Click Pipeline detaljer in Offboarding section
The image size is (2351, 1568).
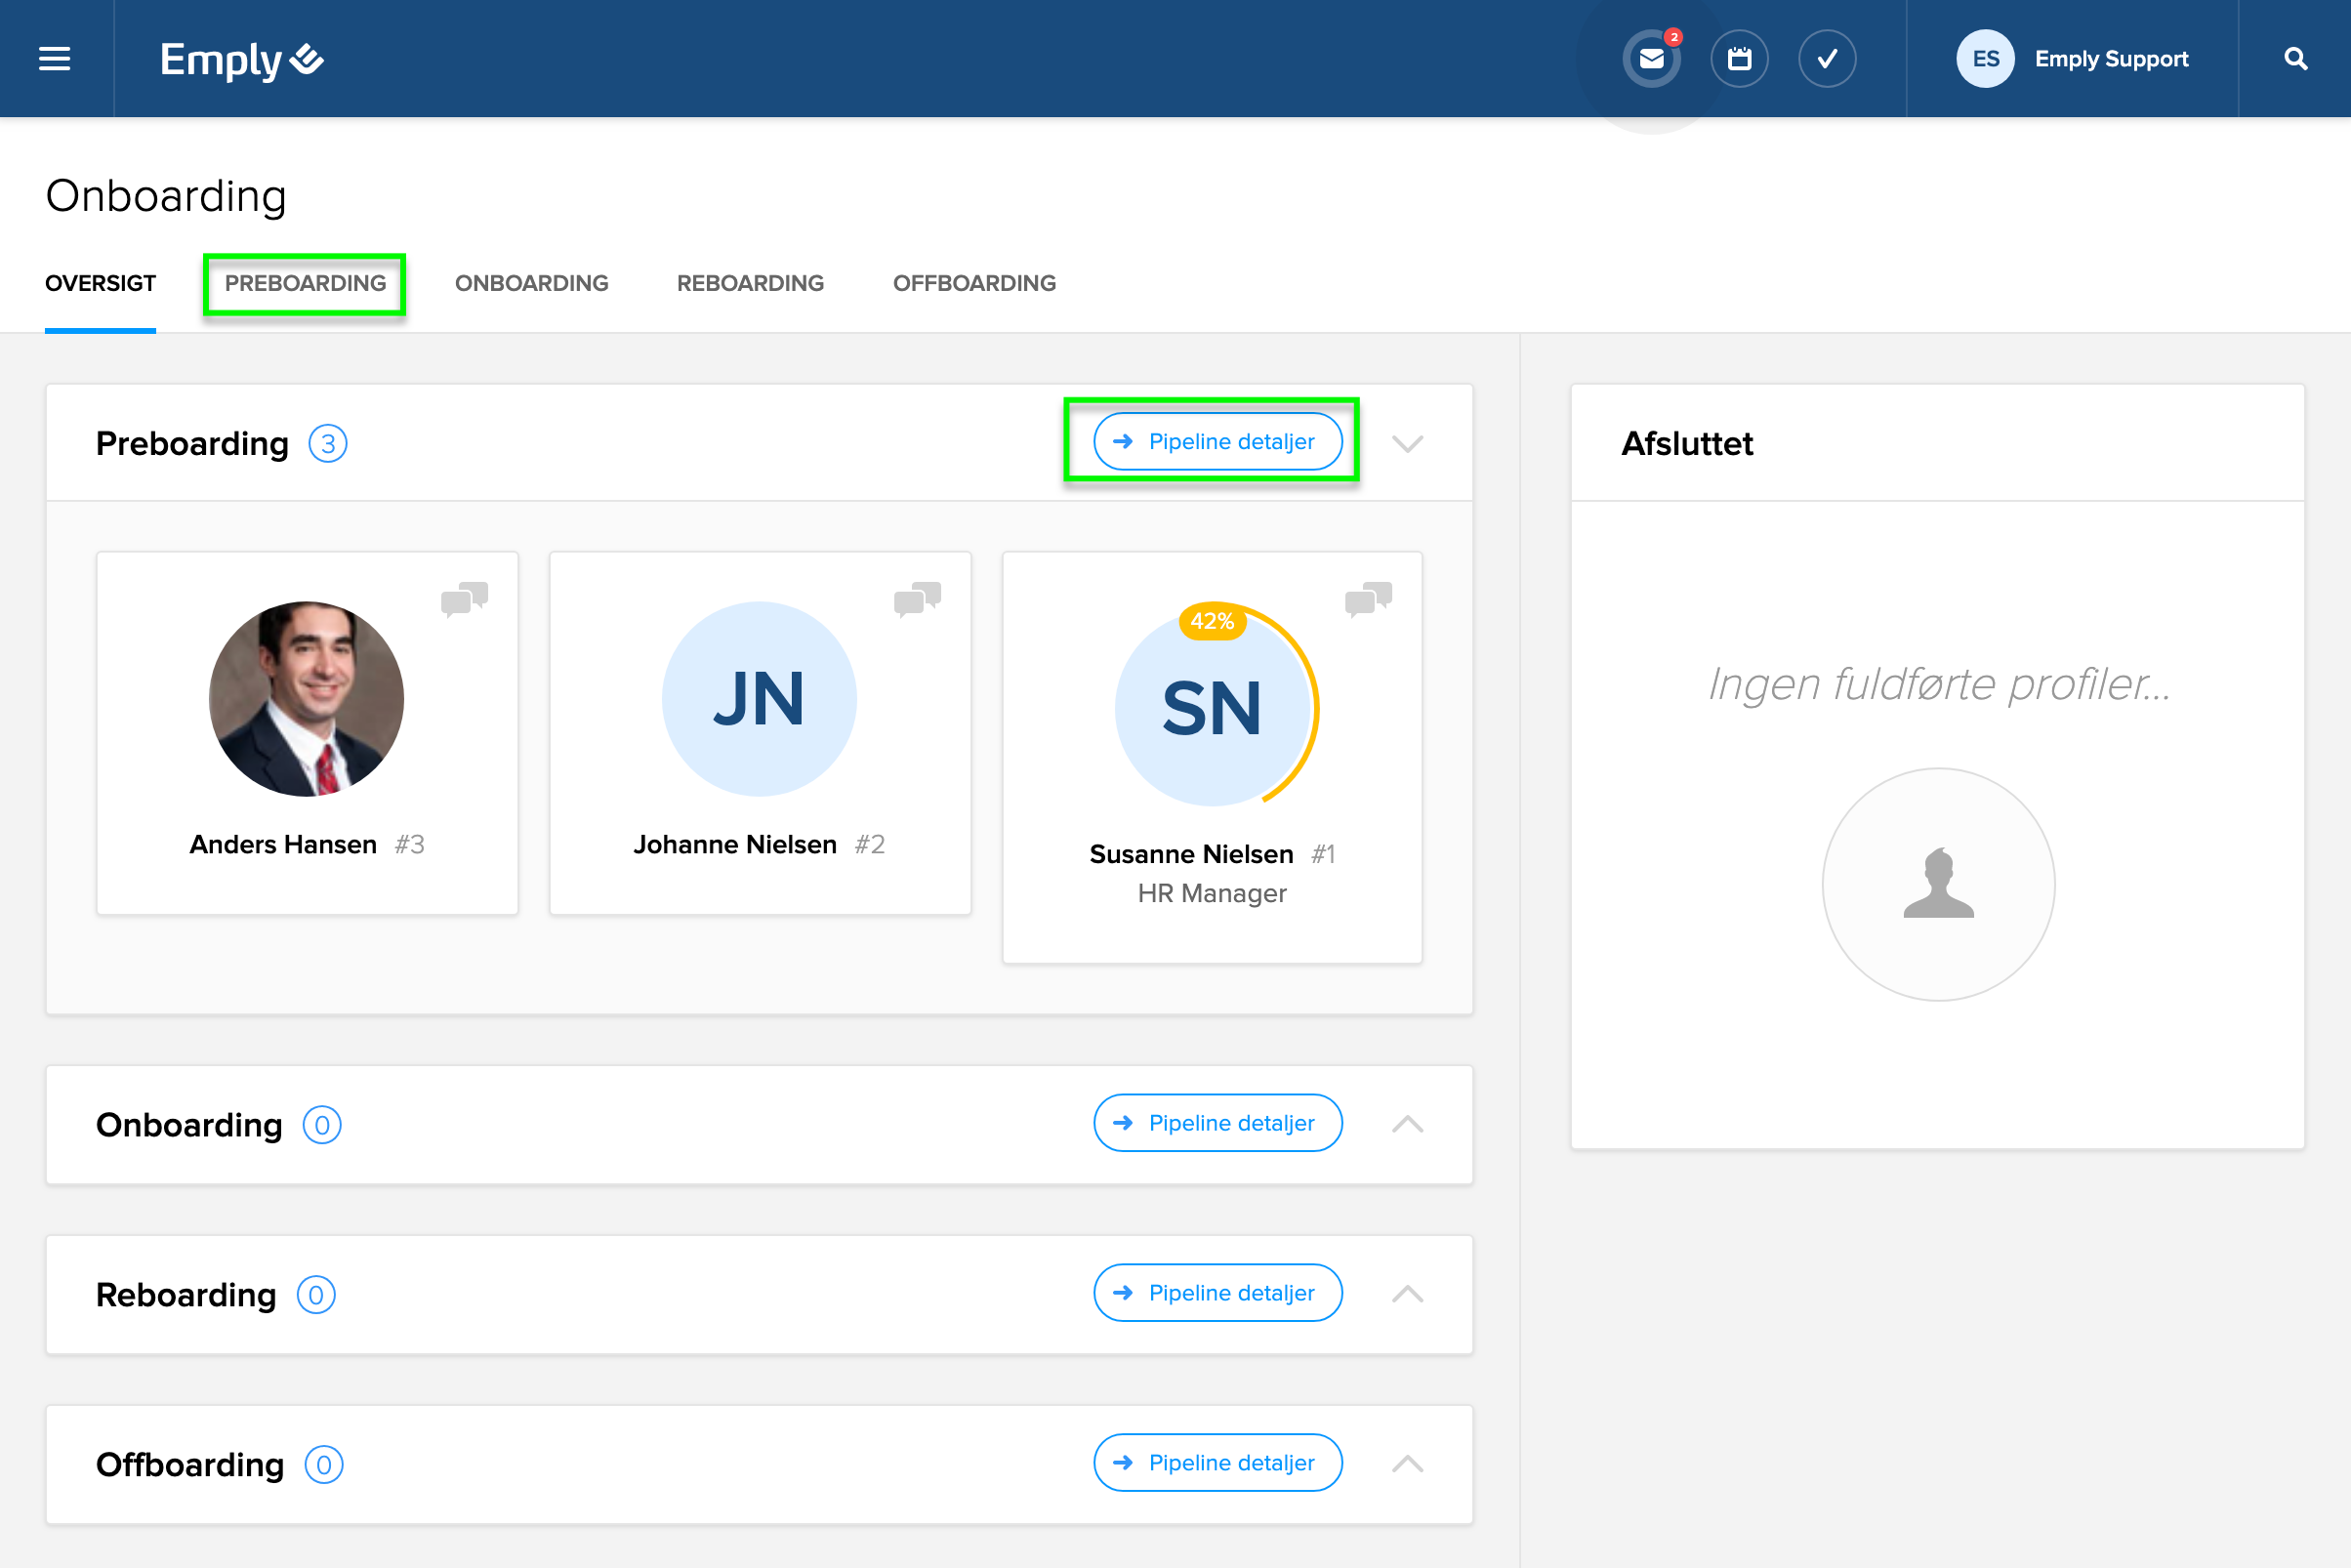[1217, 1463]
